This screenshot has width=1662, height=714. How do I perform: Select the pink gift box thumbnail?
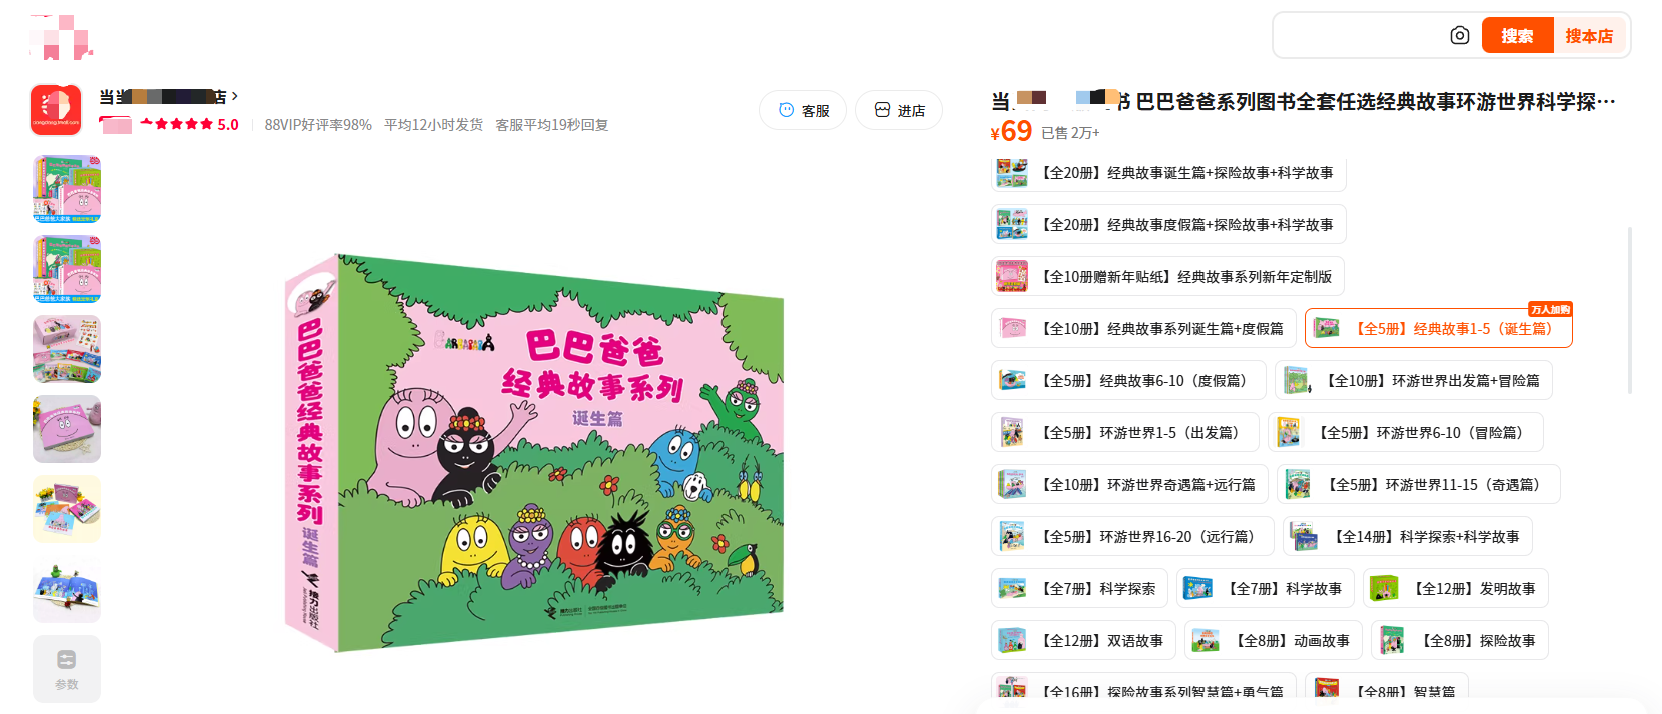(67, 429)
